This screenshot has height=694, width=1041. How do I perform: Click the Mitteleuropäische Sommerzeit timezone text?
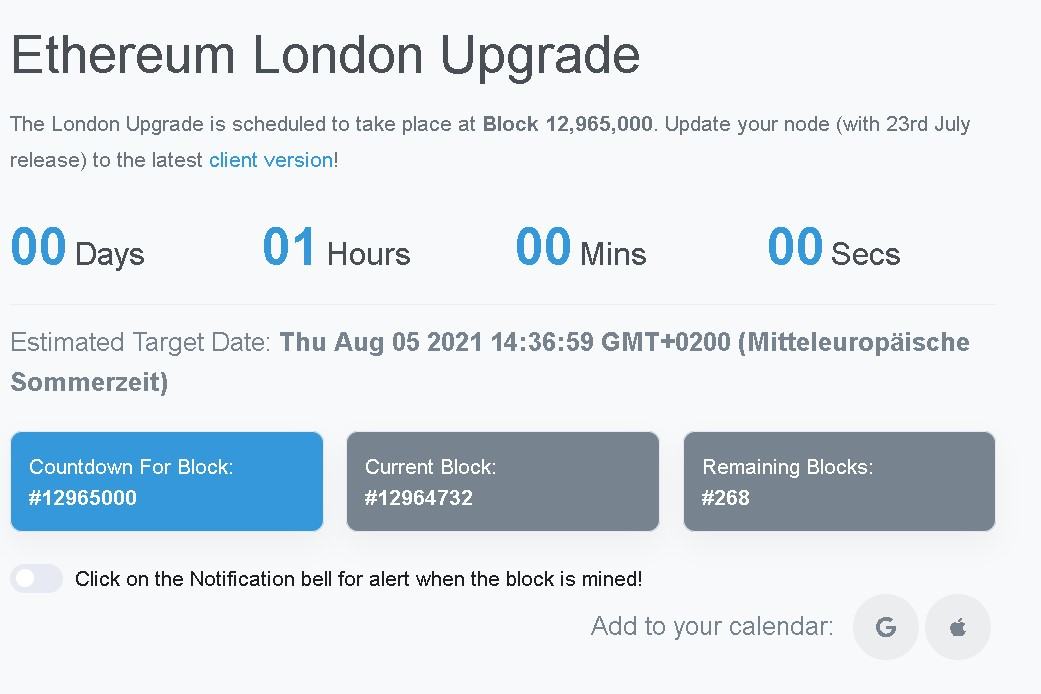pyautogui.click(x=490, y=362)
